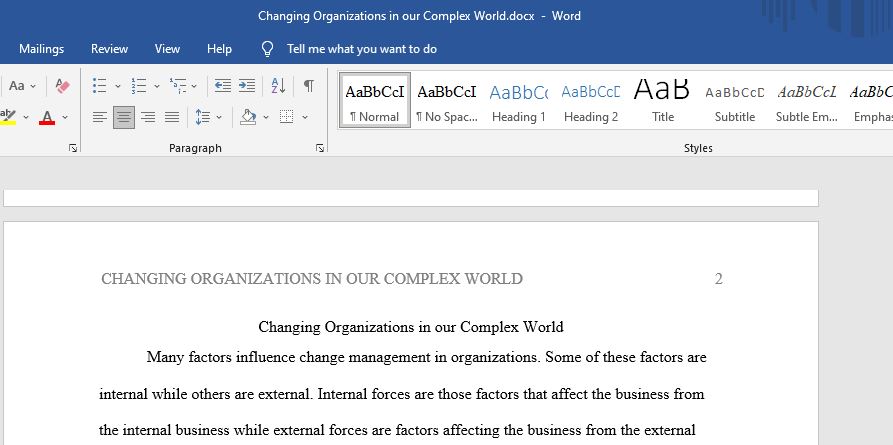Apply the Normal style
893x445 pixels.
click(x=375, y=100)
